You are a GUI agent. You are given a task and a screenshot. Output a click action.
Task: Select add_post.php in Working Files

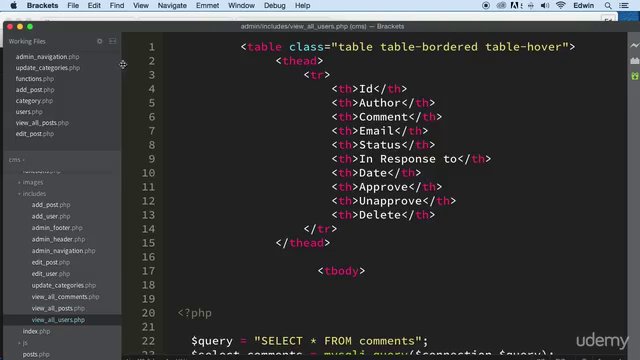pyautogui.click(x=35, y=90)
